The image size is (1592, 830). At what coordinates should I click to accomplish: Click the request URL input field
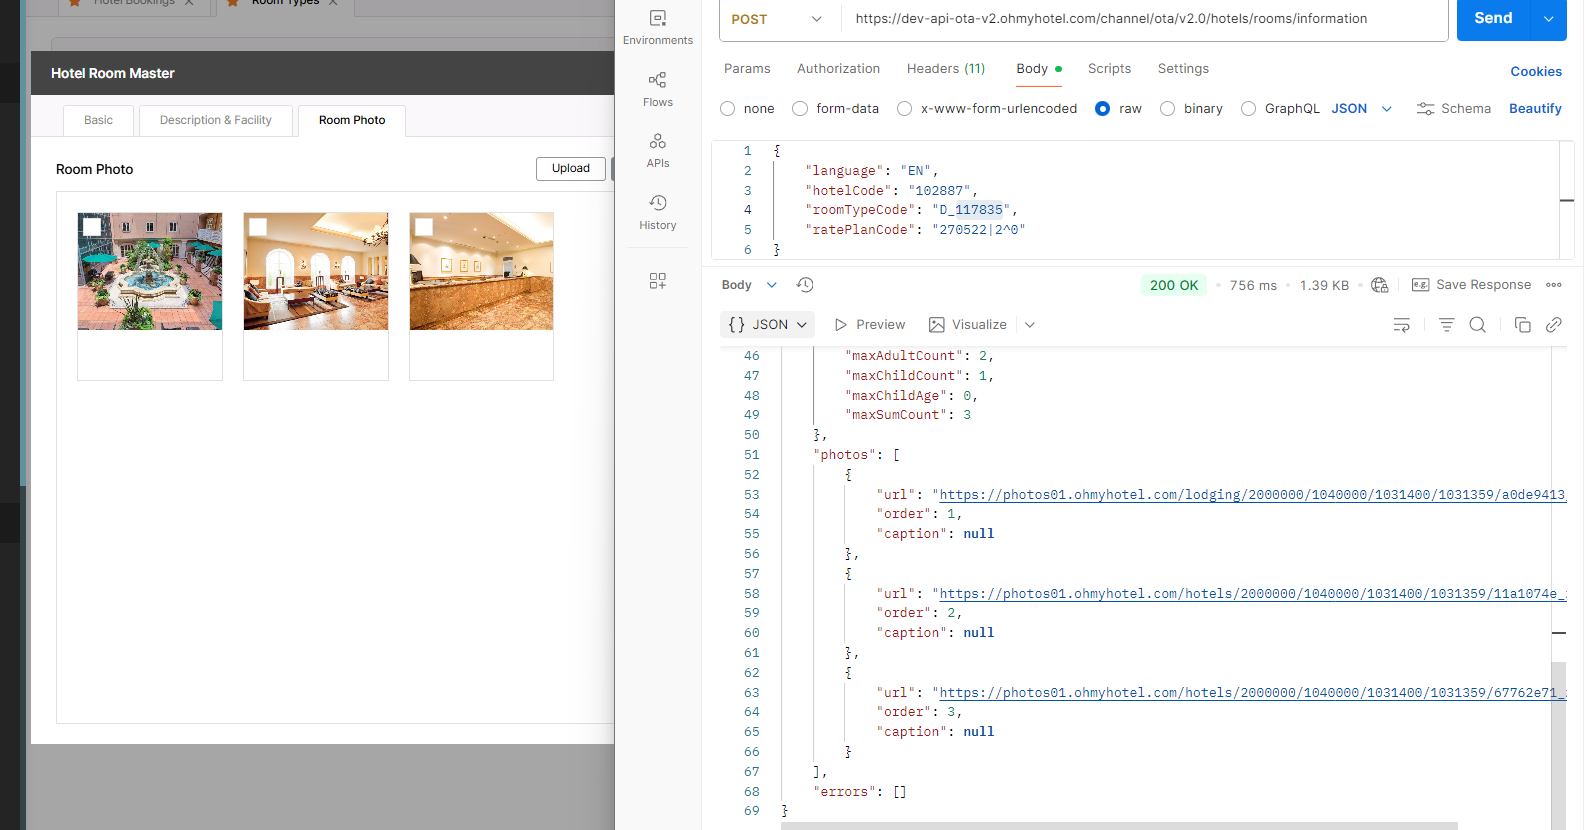[x=1144, y=19]
